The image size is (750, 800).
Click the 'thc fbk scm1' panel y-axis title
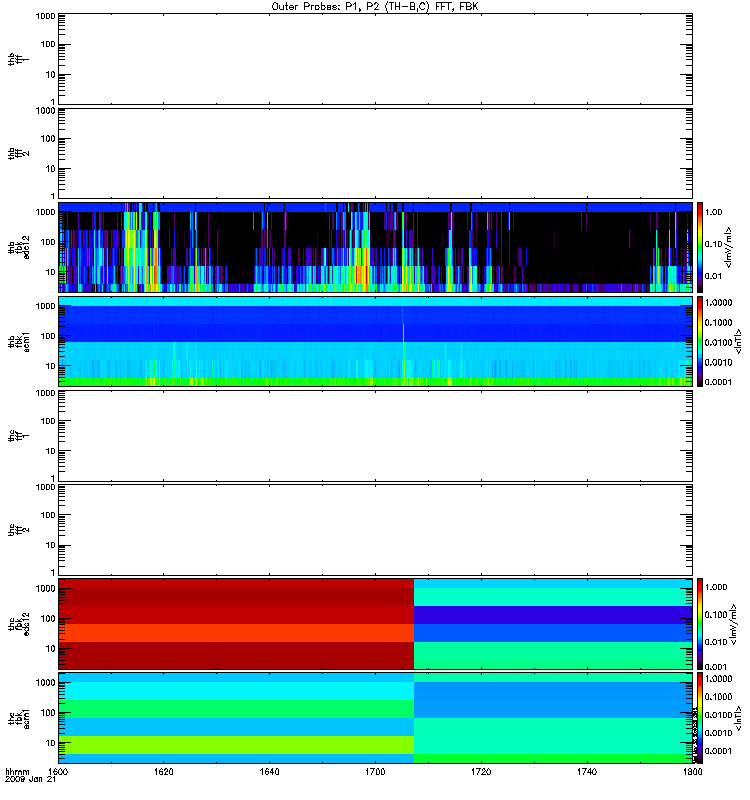click(19, 718)
